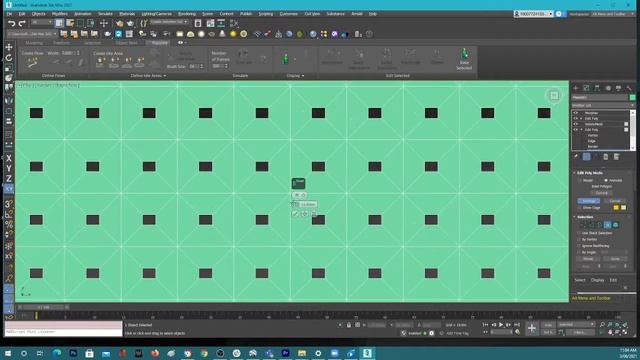Toggle visibility eye of Morpher modifier

[576, 113]
